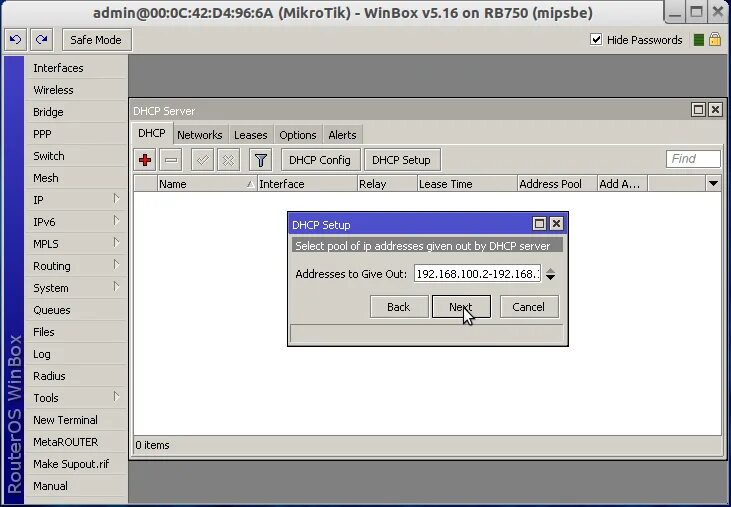731x507 pixels.
Task: Open New Terminal from the sidebar
Action: (x=76, y=420)
